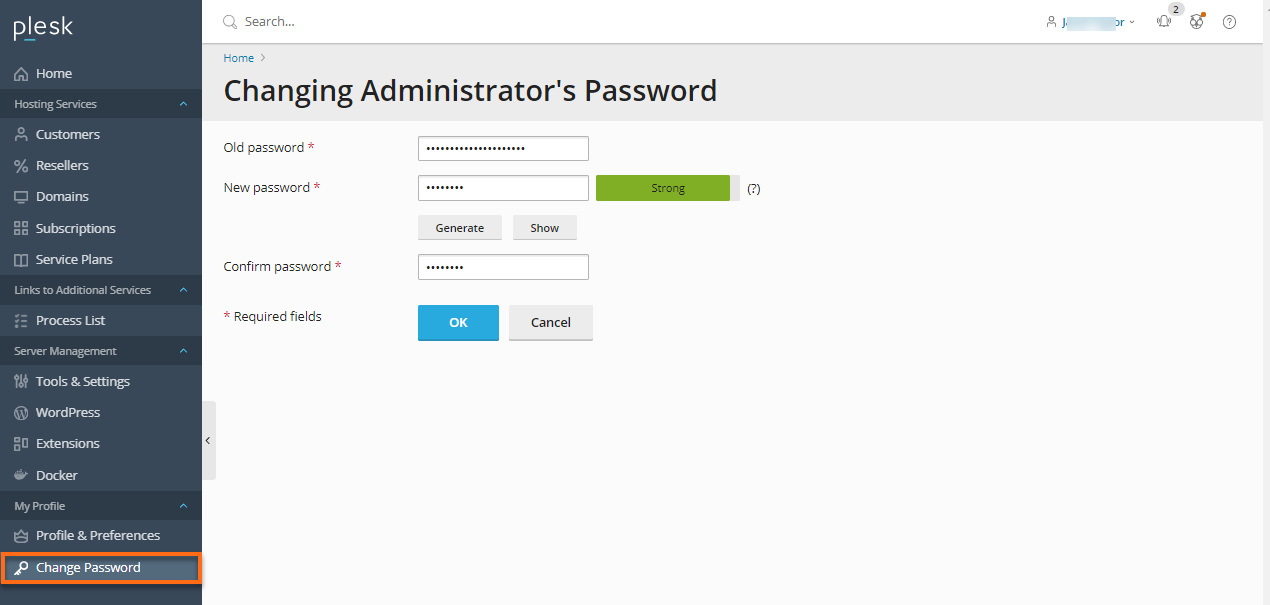Collapse the sidebar using the chevron
1270x605 pixels.
pyautogui.click(x=208, y=439)
